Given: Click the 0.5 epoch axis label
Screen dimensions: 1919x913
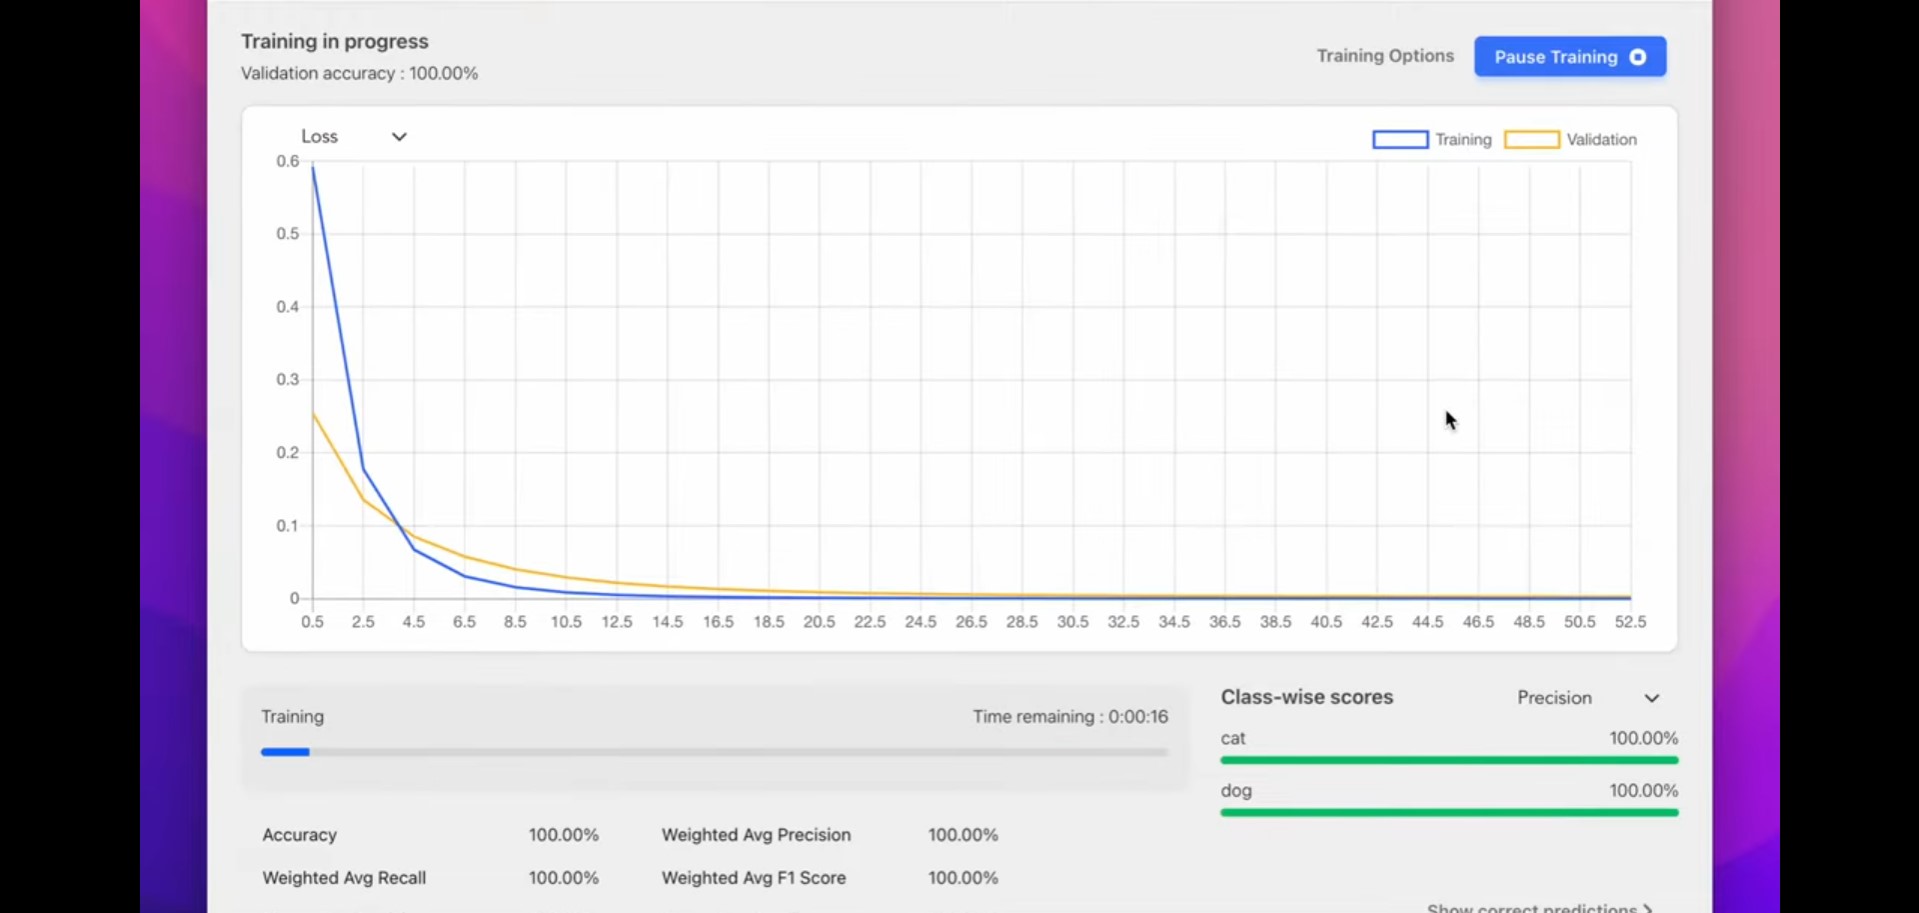Looking at the screenshot, I should [x=312, y=622].
